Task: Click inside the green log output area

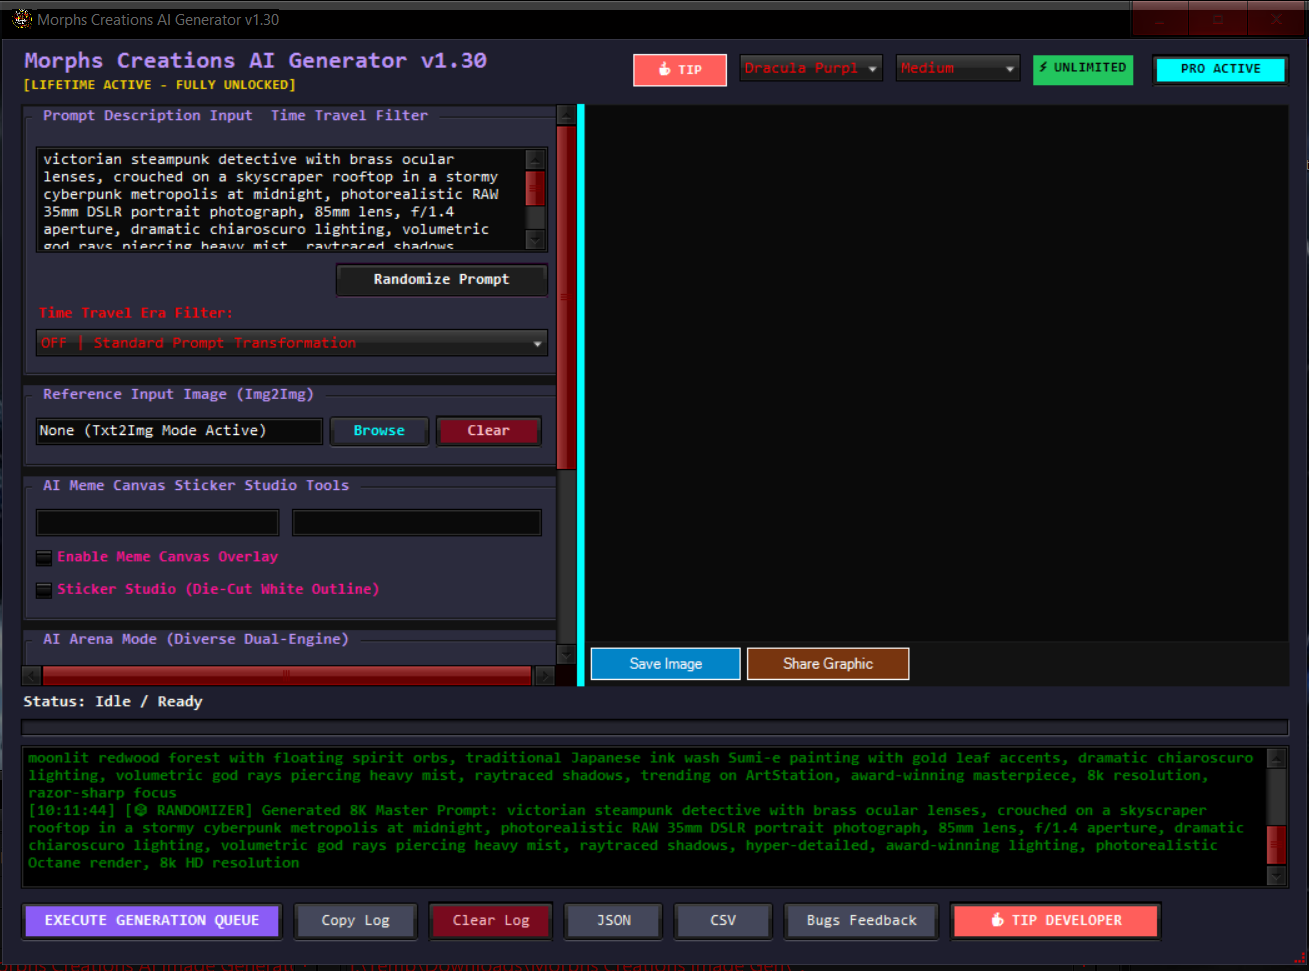Action: pyautogui.click(x=644, y=816)
